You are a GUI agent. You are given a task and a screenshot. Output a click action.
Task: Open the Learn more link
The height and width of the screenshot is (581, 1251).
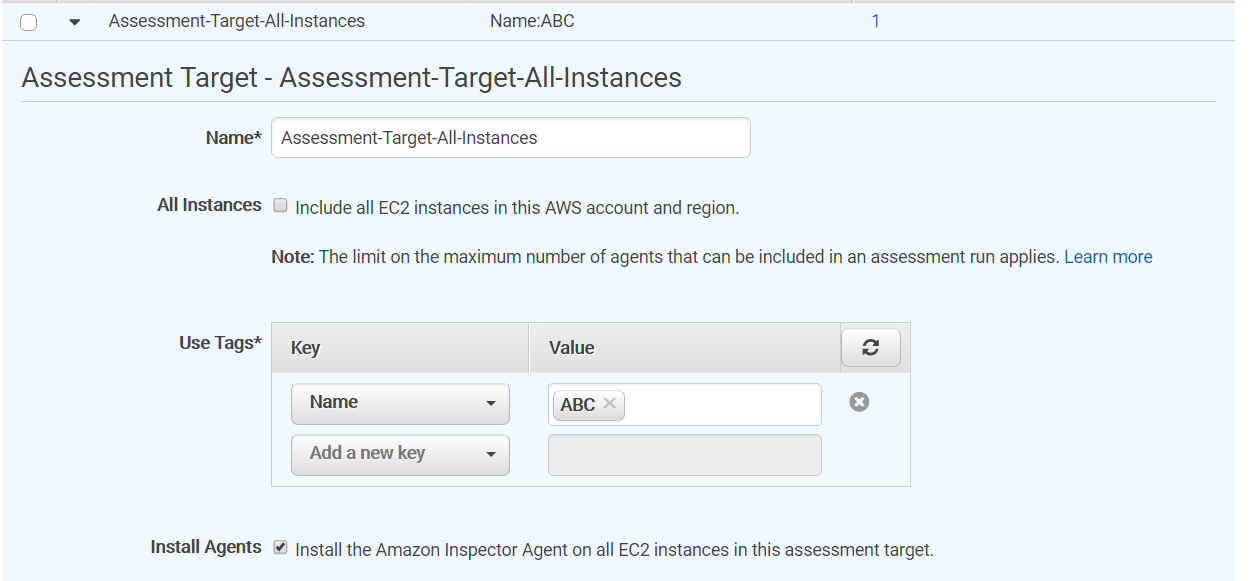click(x=1108, y=257)
